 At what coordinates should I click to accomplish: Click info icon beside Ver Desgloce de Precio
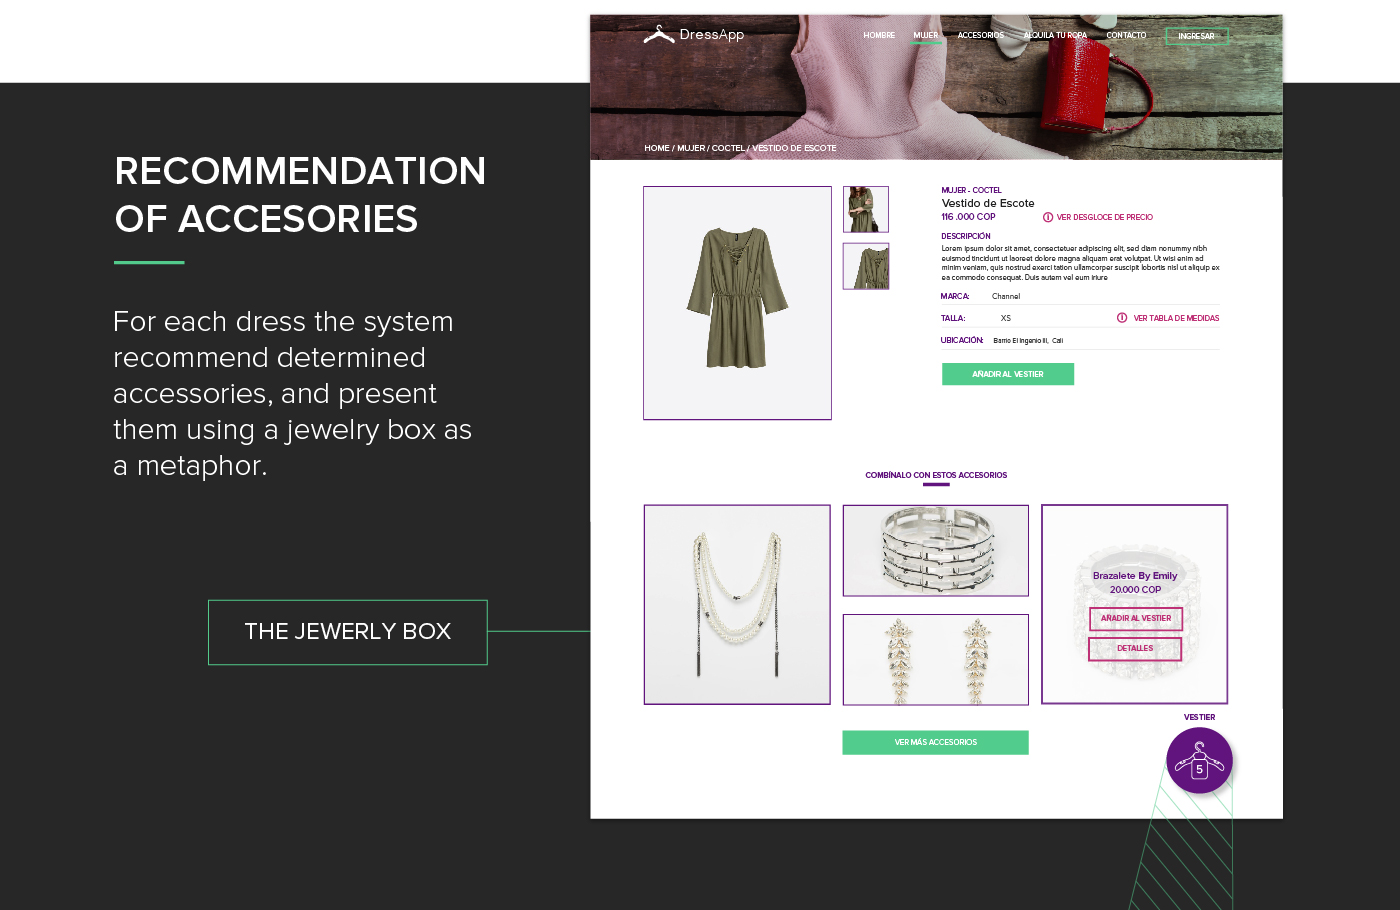(1048, 217)
